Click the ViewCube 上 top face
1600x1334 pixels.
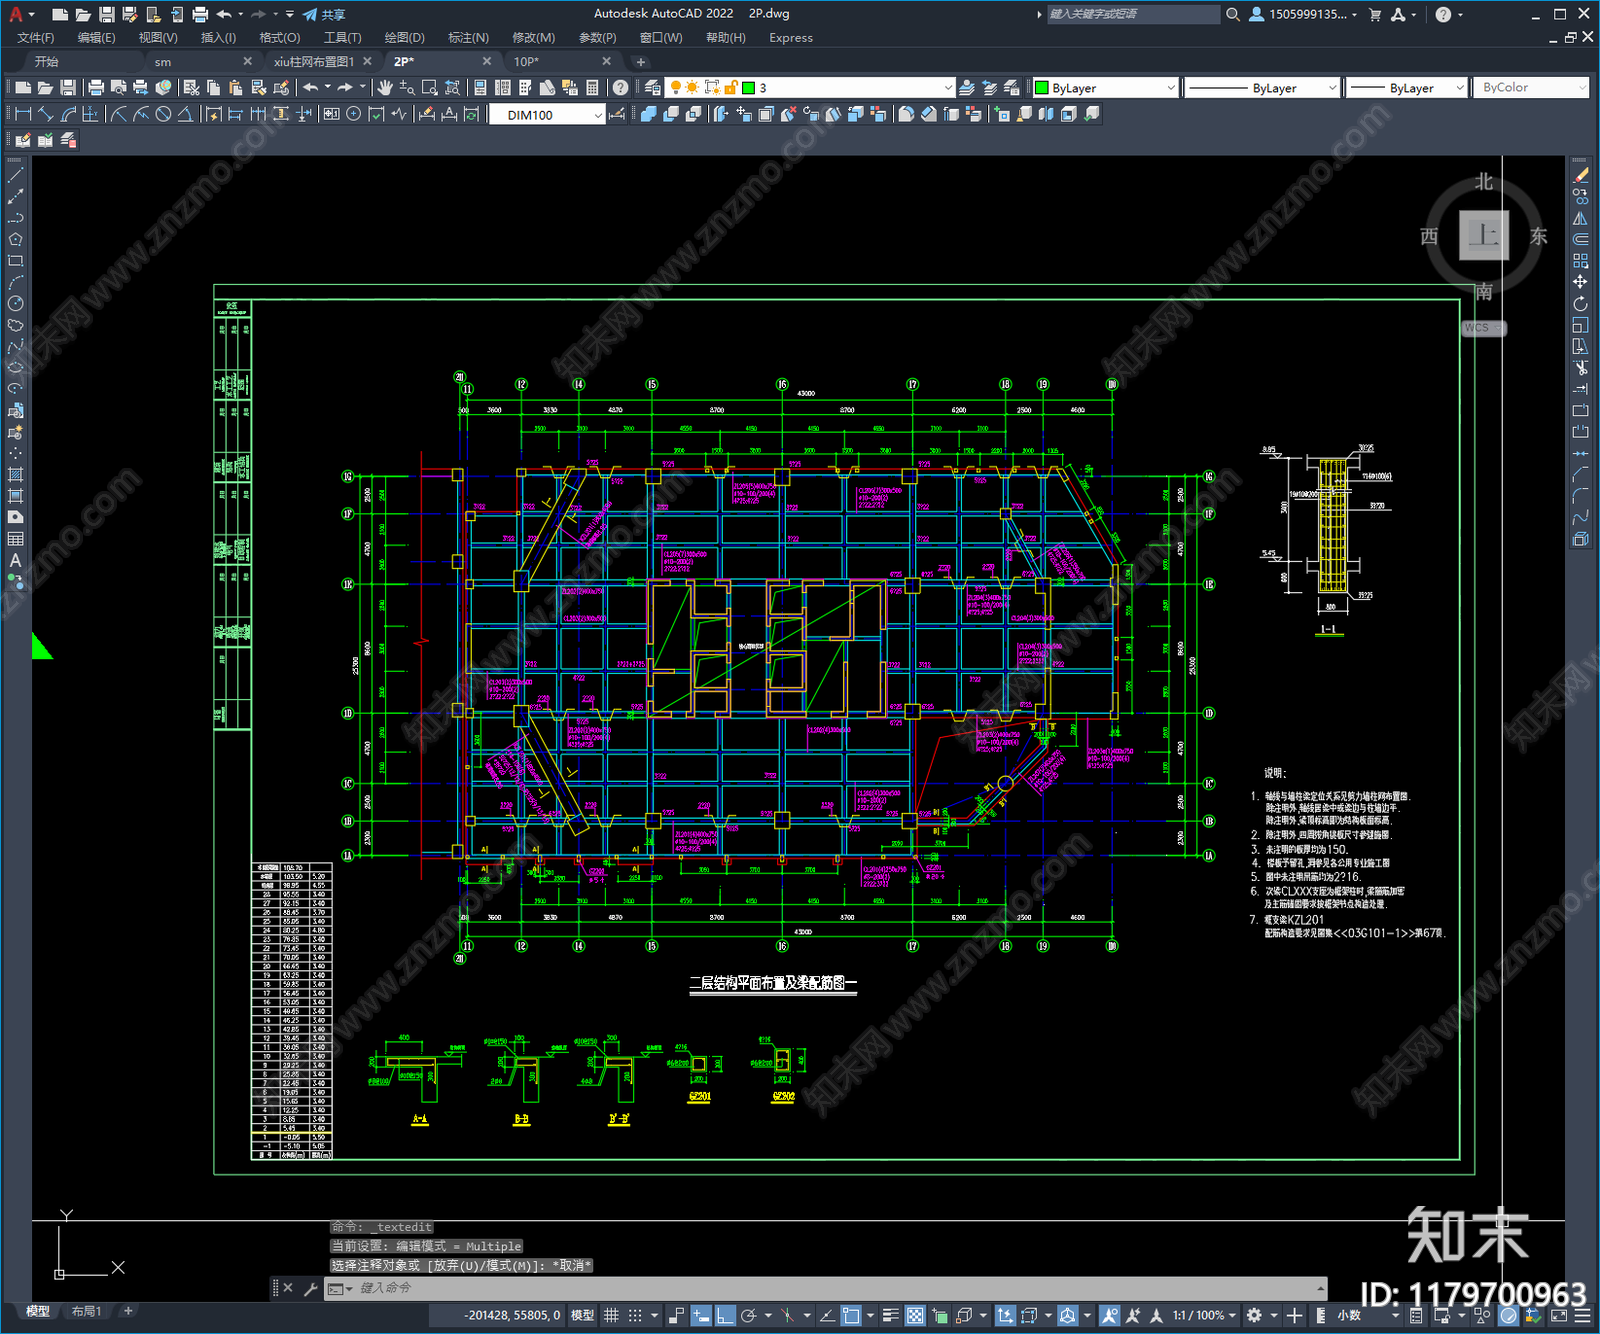[1483, 236]
